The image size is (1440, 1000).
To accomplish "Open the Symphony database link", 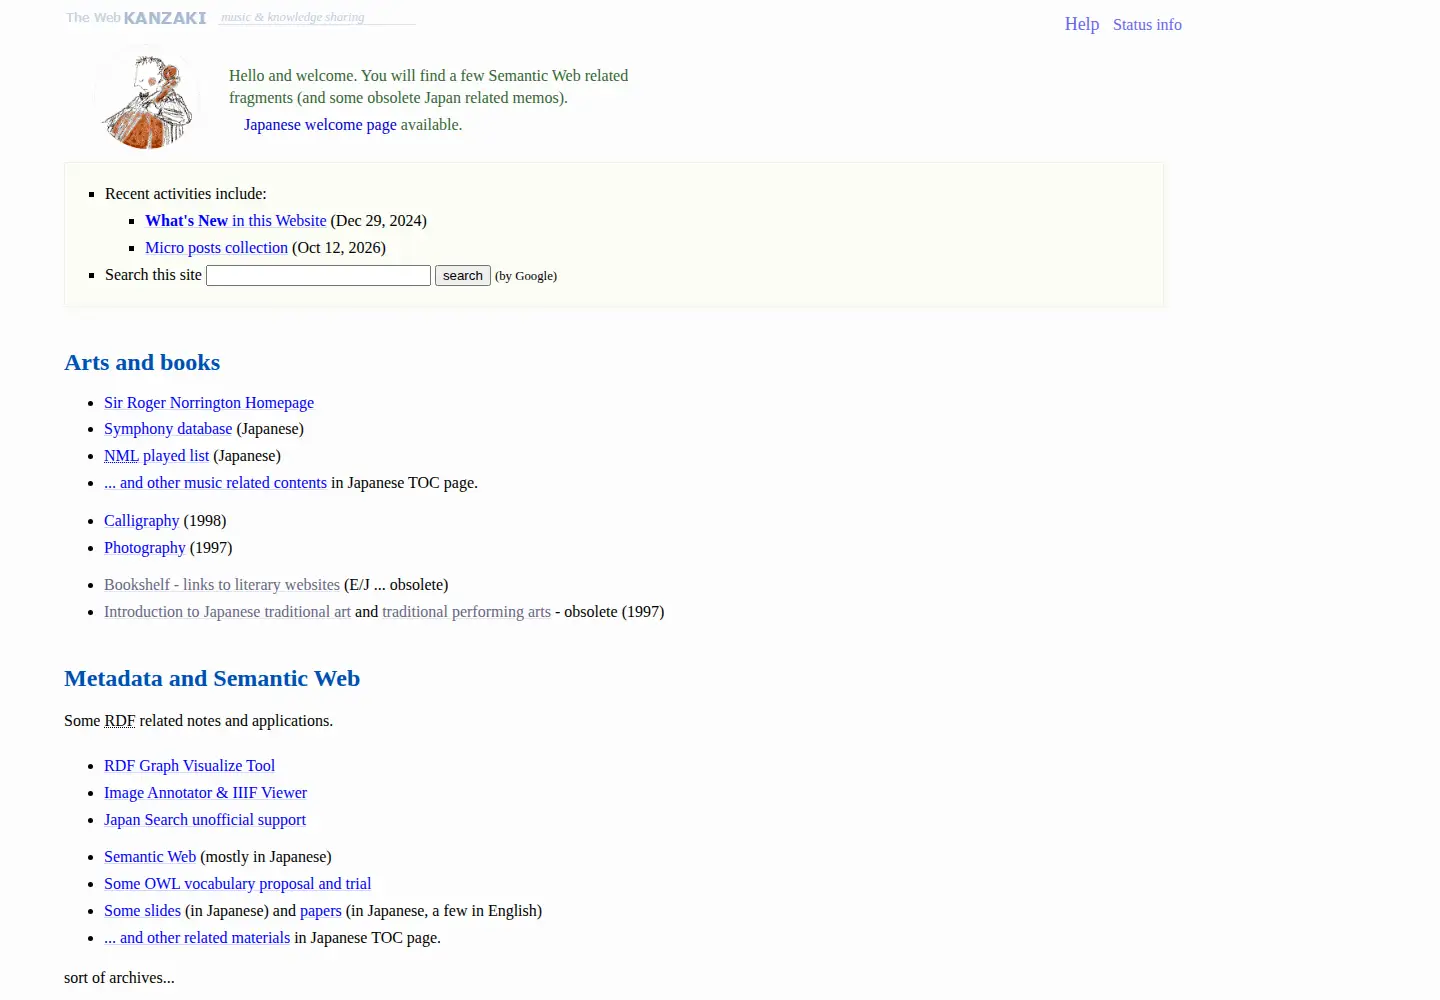I will 168,429.
